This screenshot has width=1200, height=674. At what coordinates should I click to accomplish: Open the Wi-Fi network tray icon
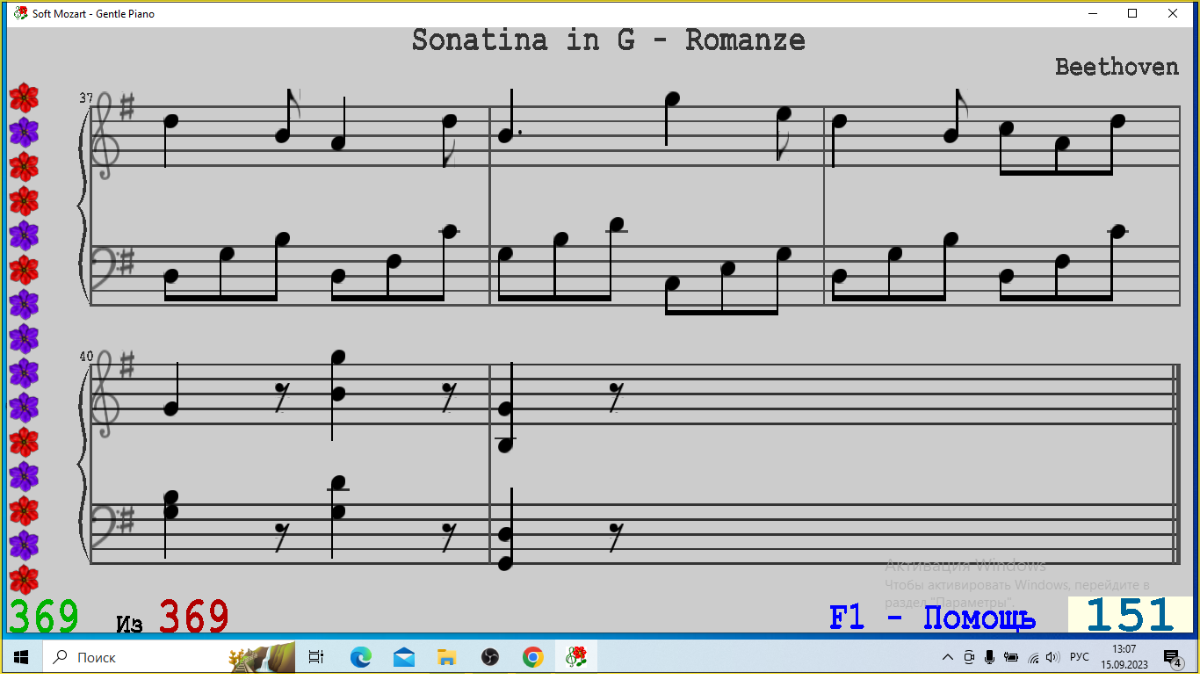(x=1031, y=657)
